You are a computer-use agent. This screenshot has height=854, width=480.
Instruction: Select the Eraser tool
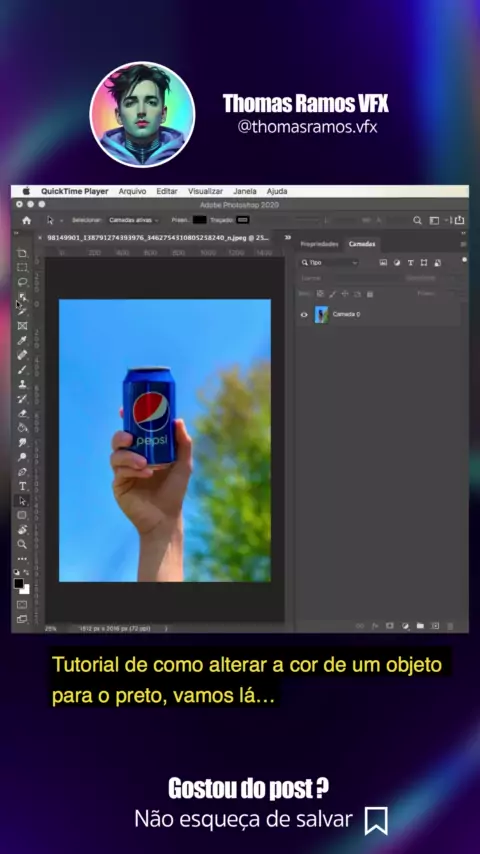pos(22,413)
